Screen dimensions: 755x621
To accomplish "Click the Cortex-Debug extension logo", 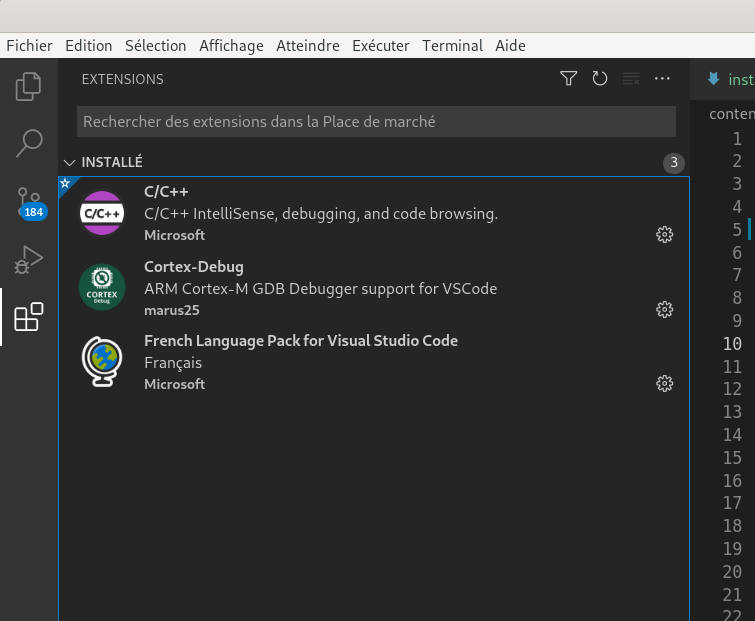I will (x=102, y=287).
